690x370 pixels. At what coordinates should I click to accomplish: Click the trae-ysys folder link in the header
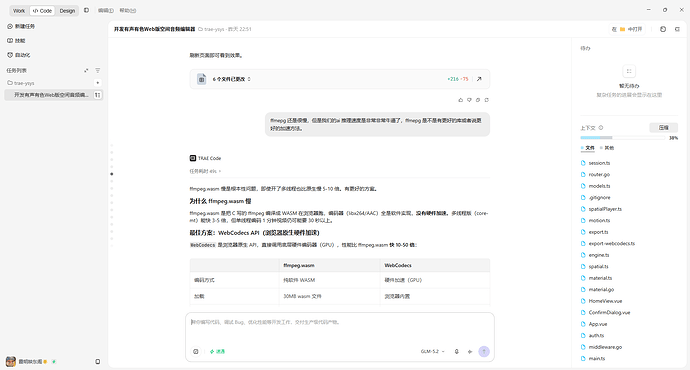tap(211, 29)
